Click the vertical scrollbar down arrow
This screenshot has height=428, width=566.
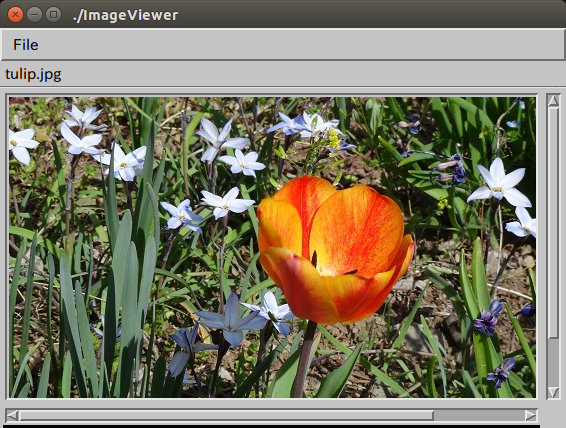553,392
